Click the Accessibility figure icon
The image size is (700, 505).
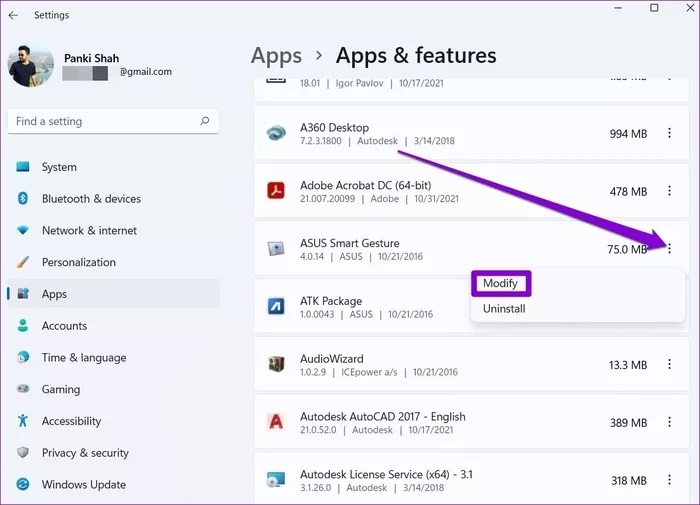(23, 421)
